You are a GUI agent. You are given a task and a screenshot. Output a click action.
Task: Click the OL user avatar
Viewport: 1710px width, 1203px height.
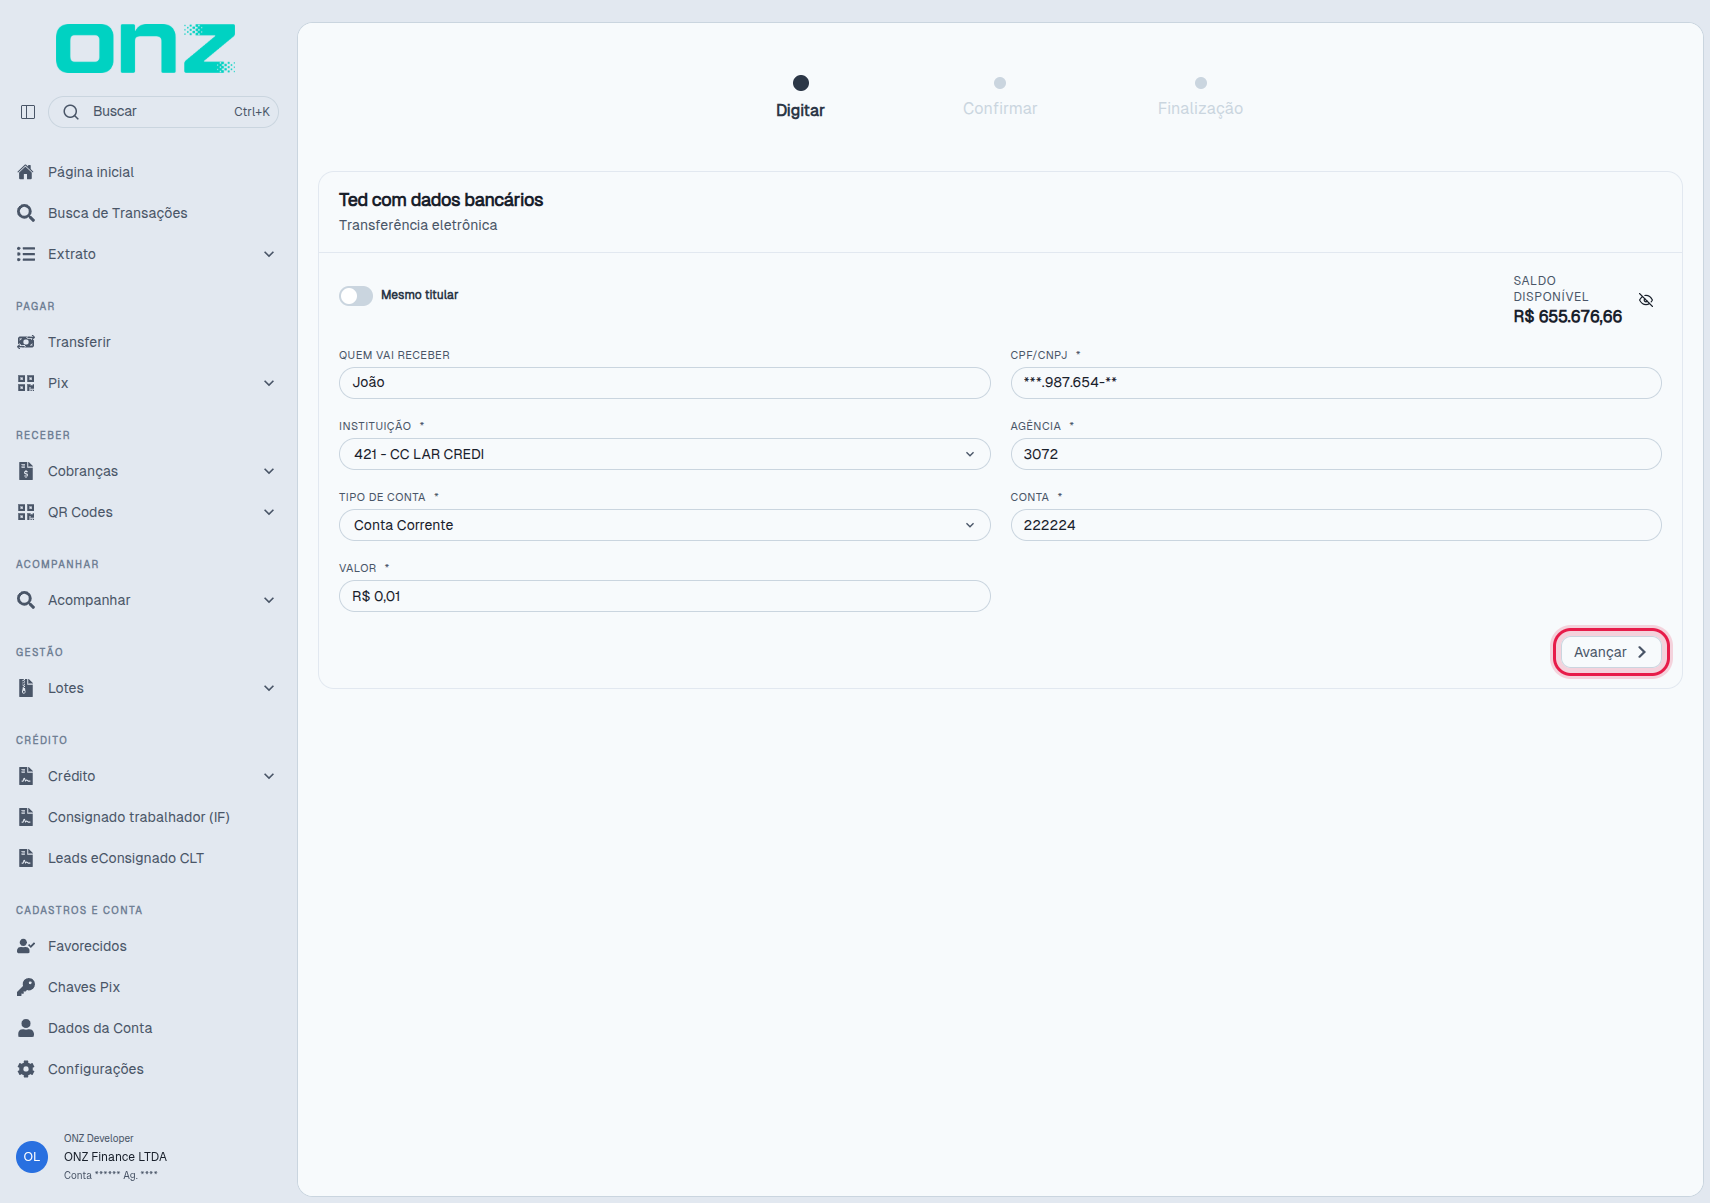[32, 1157]
